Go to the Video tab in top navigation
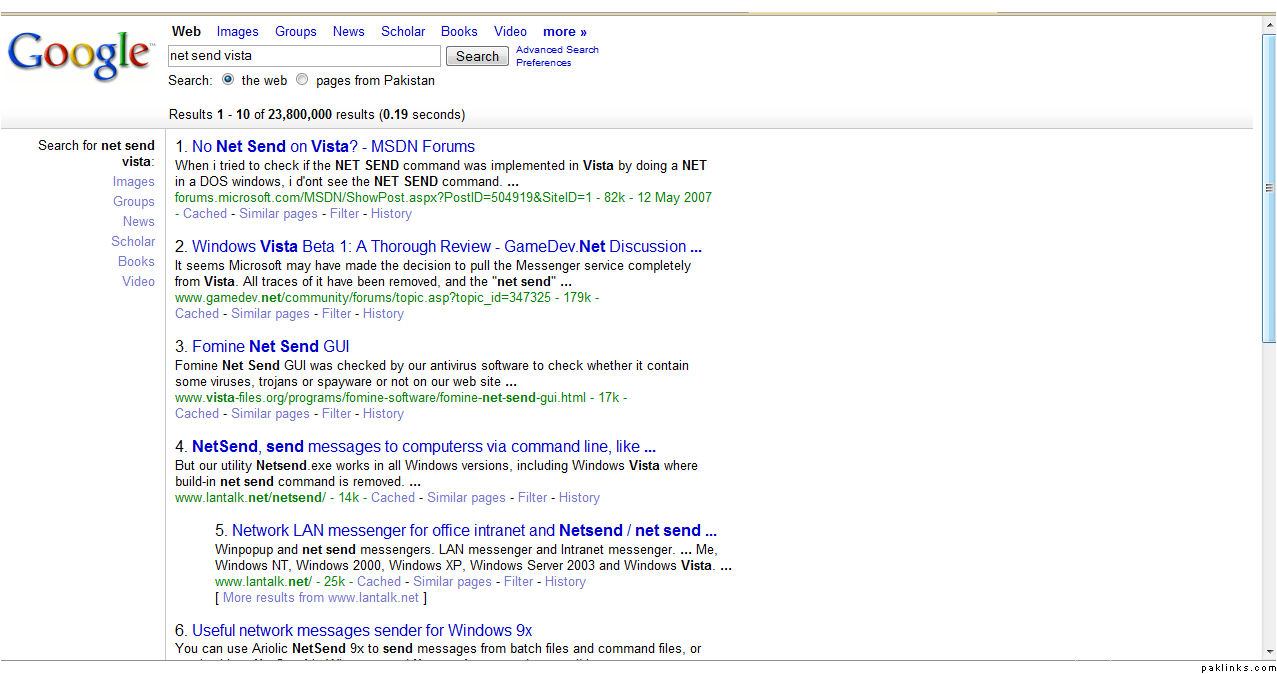 pos(510,31)
